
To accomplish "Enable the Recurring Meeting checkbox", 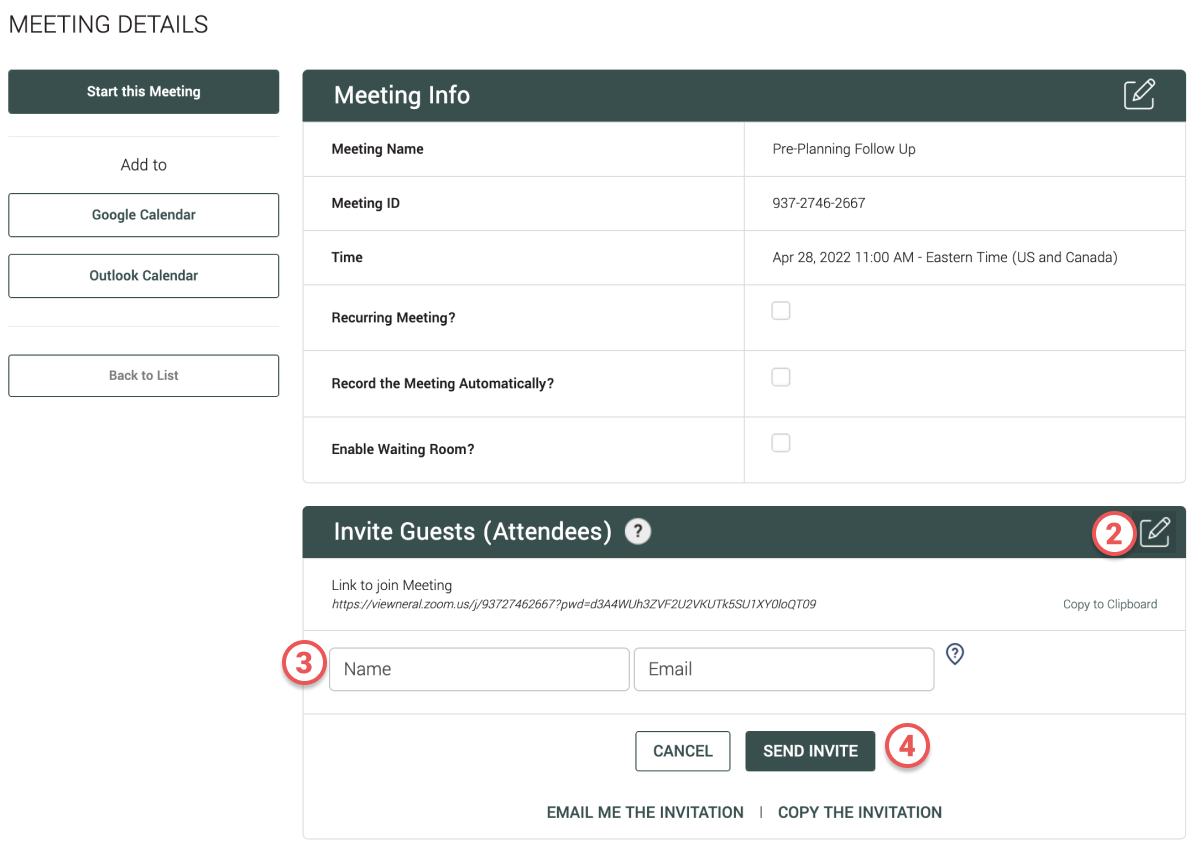I will coord(781,311).
